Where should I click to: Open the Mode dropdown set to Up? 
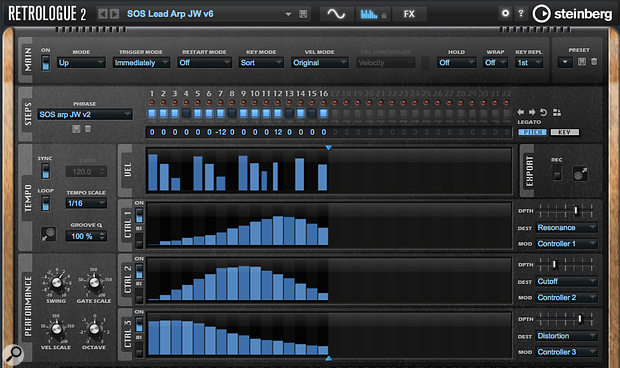(81, 63)
